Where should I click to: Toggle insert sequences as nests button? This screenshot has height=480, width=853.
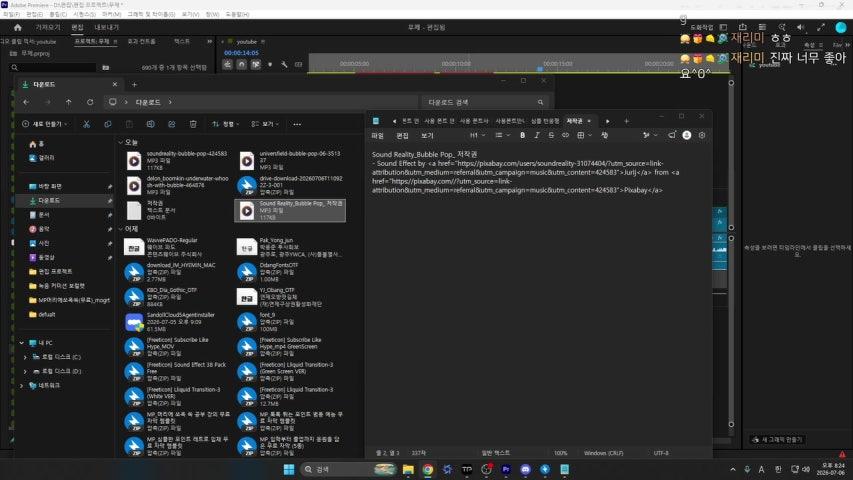(x=227, y=65)
